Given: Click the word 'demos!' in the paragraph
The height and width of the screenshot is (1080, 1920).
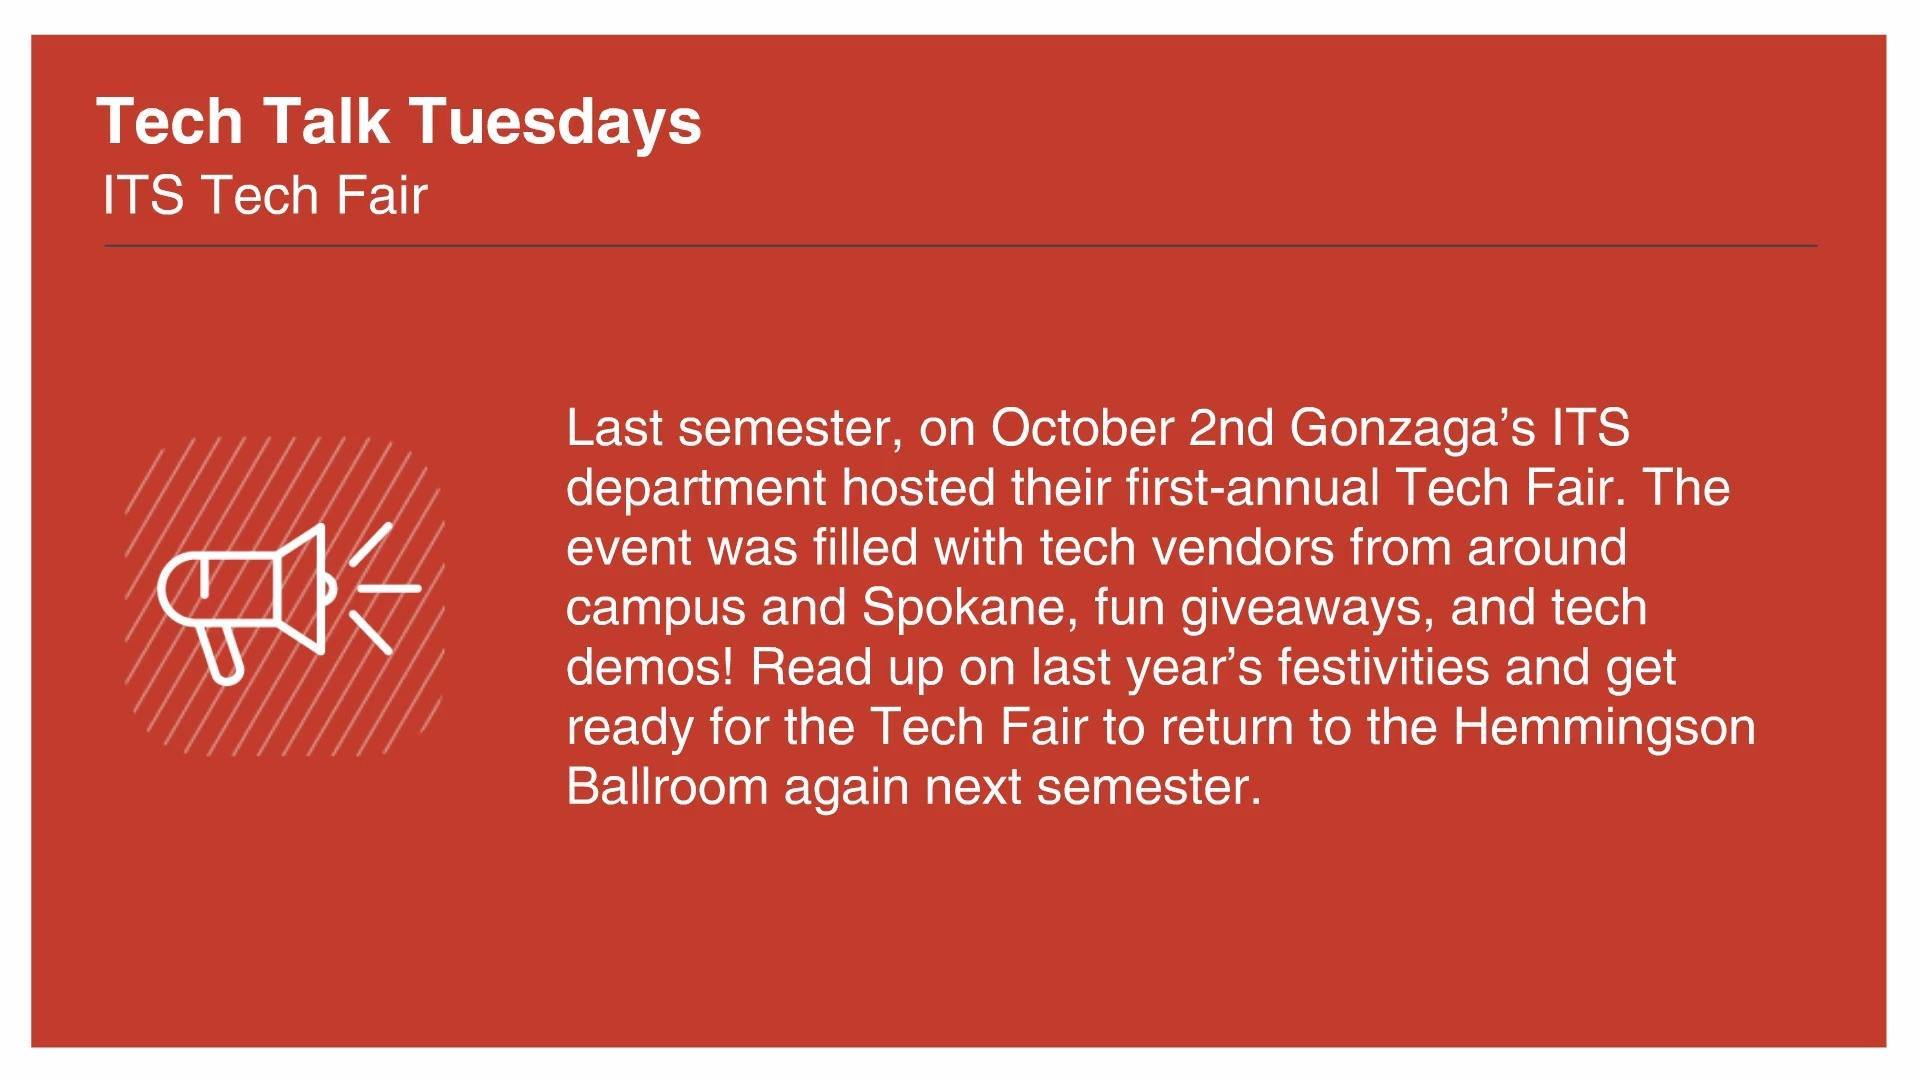Looking at the screenshot, I should click(x=650, y=667).
